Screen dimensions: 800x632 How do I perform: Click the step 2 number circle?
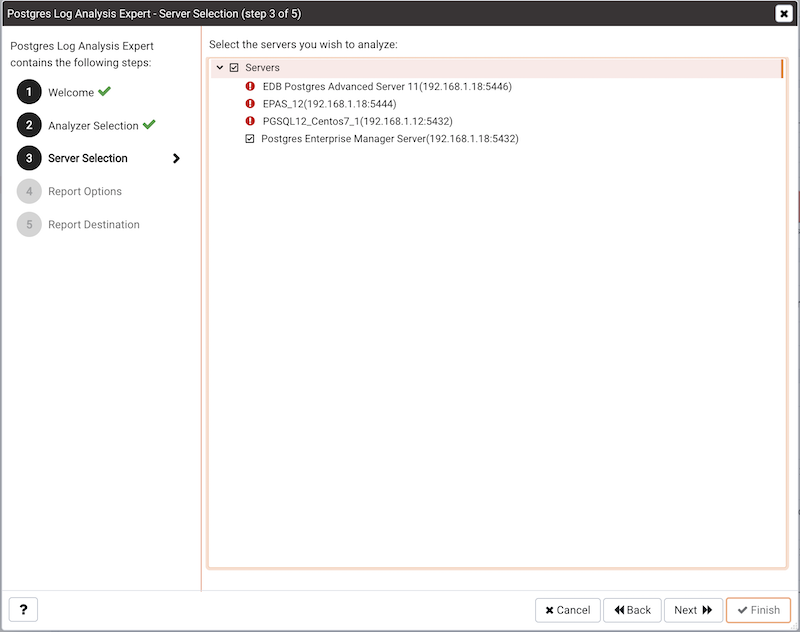29,125
